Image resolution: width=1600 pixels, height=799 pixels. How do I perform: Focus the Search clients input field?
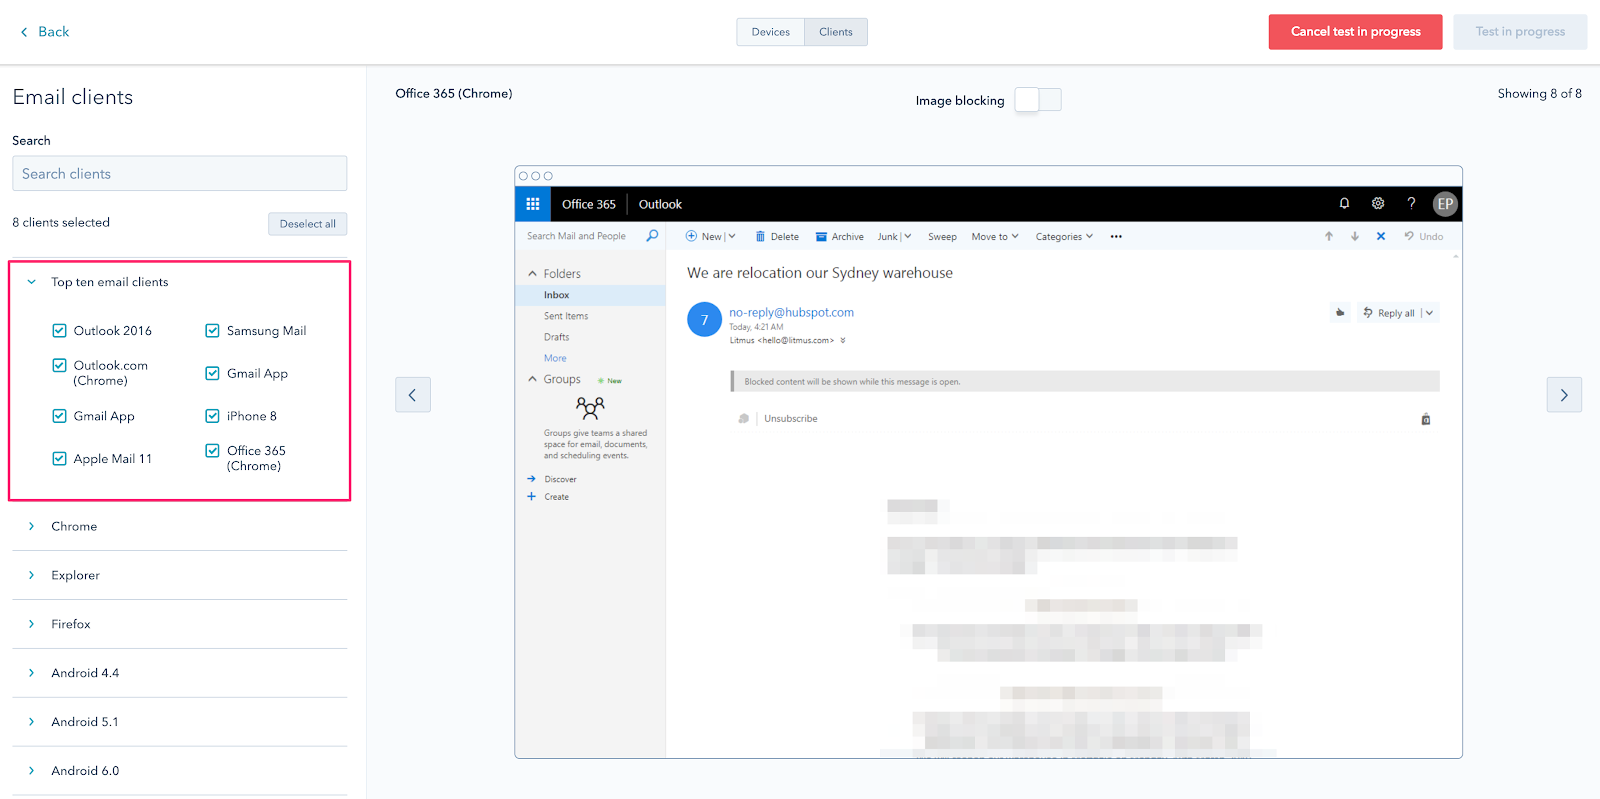tap(180, 173)
